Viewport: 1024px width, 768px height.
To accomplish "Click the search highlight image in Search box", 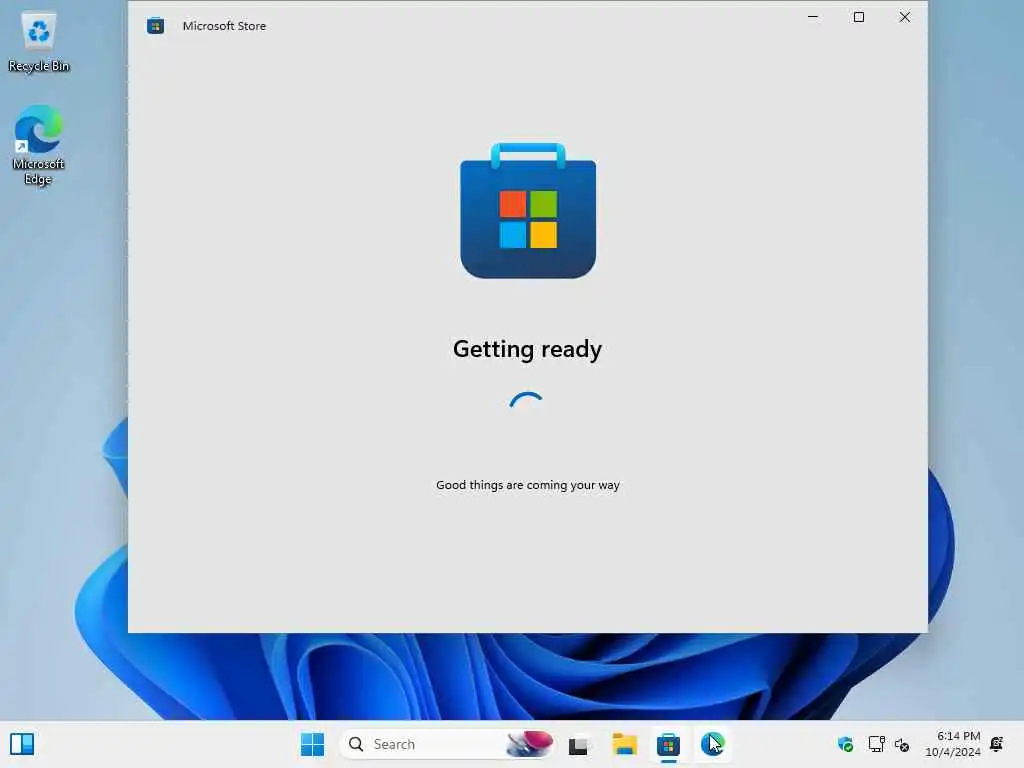I will [529, 744].
